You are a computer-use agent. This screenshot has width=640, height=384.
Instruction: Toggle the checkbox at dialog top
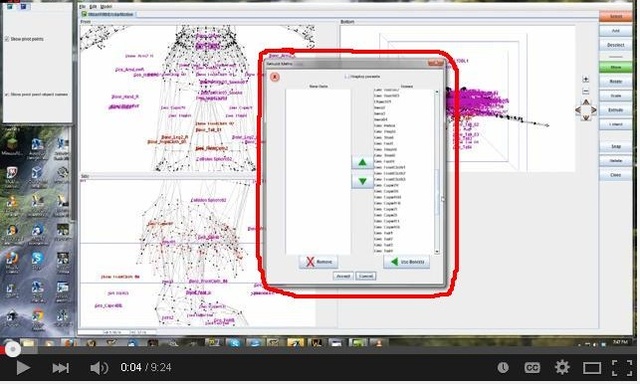347,76
